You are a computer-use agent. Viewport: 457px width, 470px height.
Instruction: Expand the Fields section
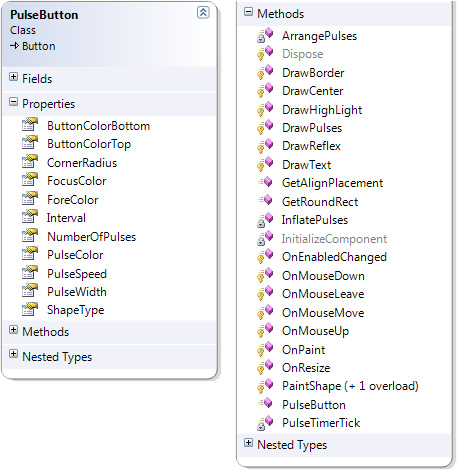[13, 77]
